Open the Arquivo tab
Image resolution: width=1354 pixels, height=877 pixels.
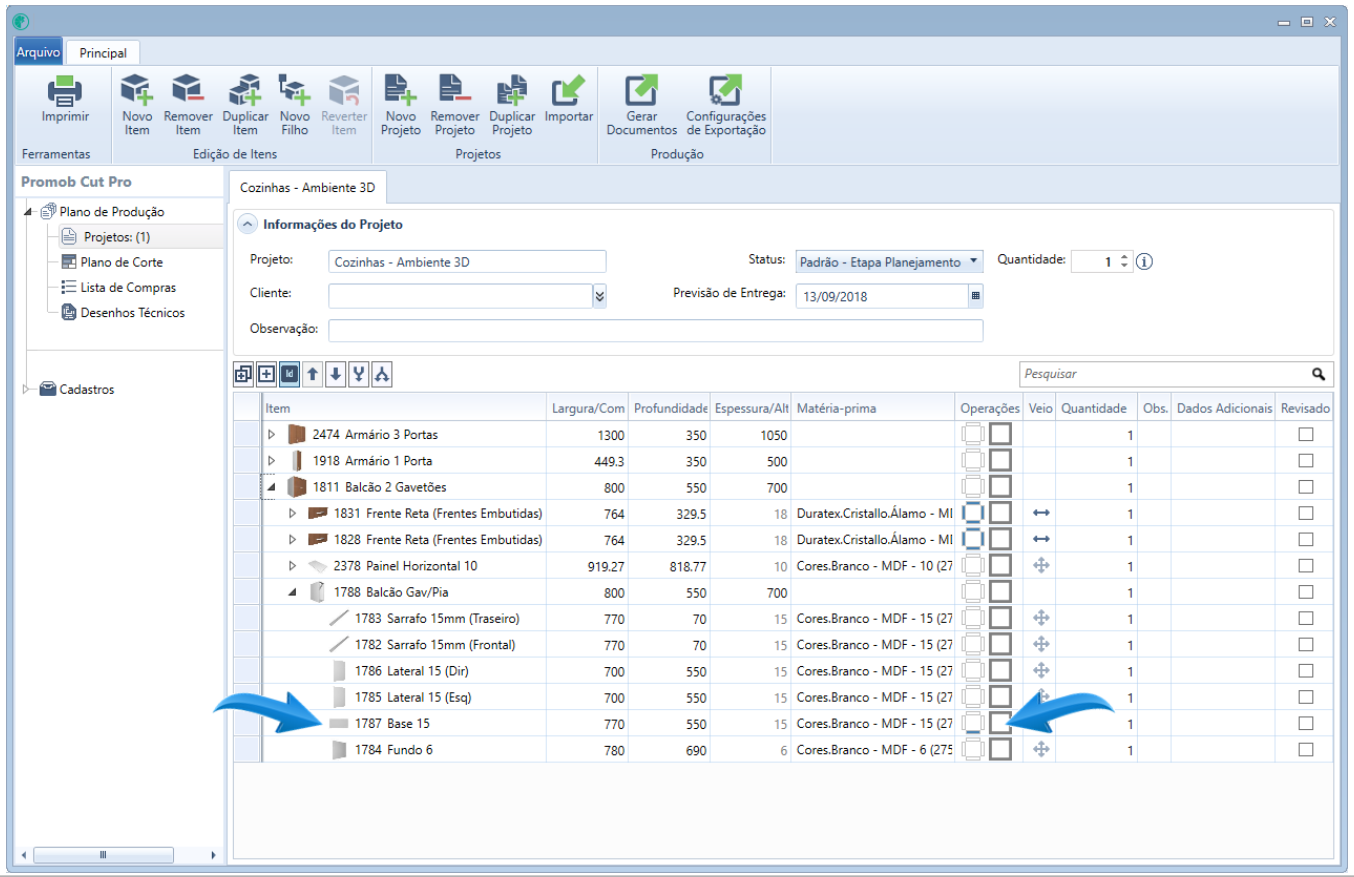[x=39, y=53]
